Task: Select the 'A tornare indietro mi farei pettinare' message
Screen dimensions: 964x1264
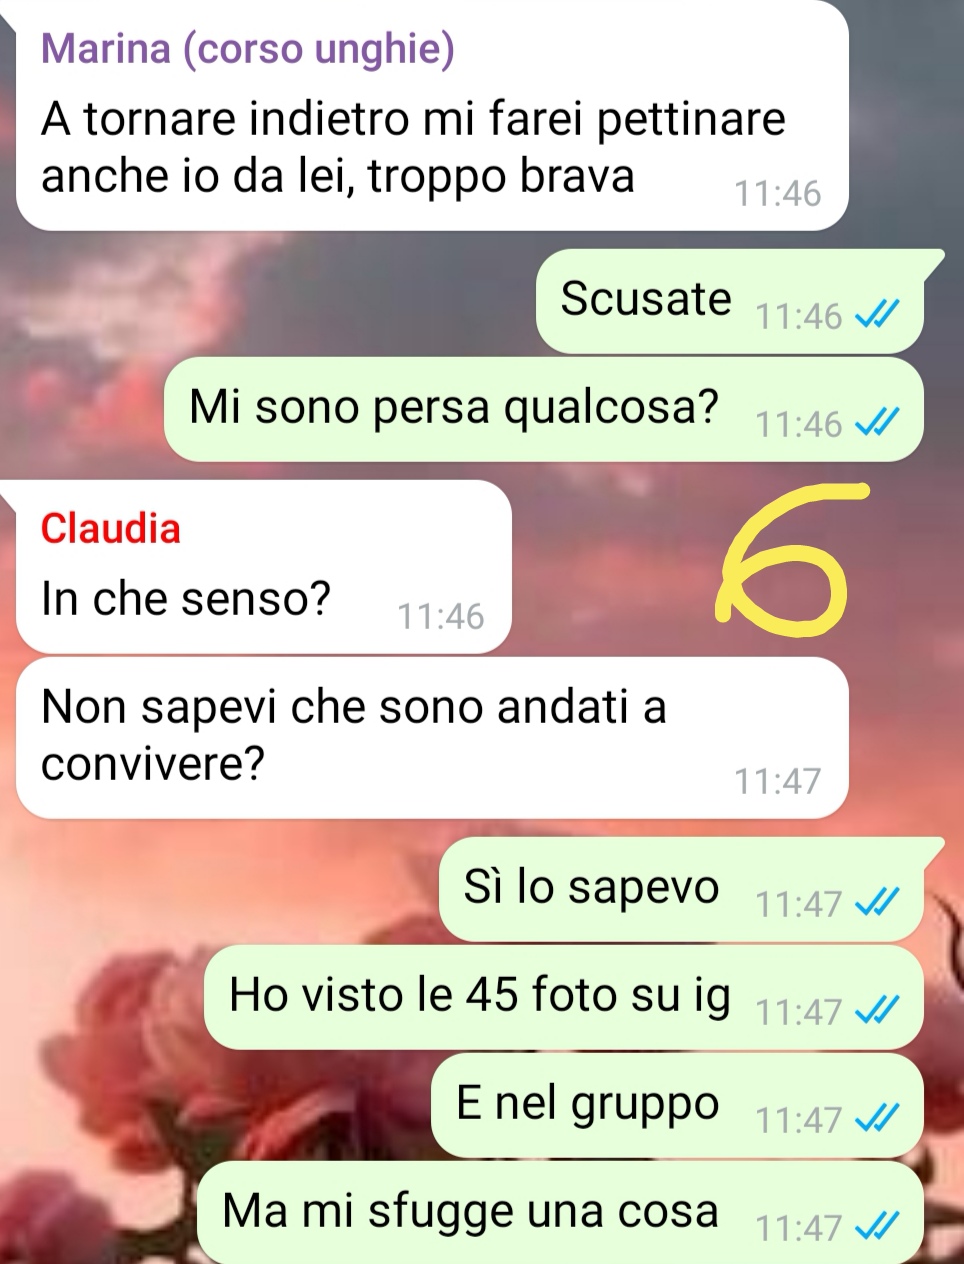Action: 432,116
